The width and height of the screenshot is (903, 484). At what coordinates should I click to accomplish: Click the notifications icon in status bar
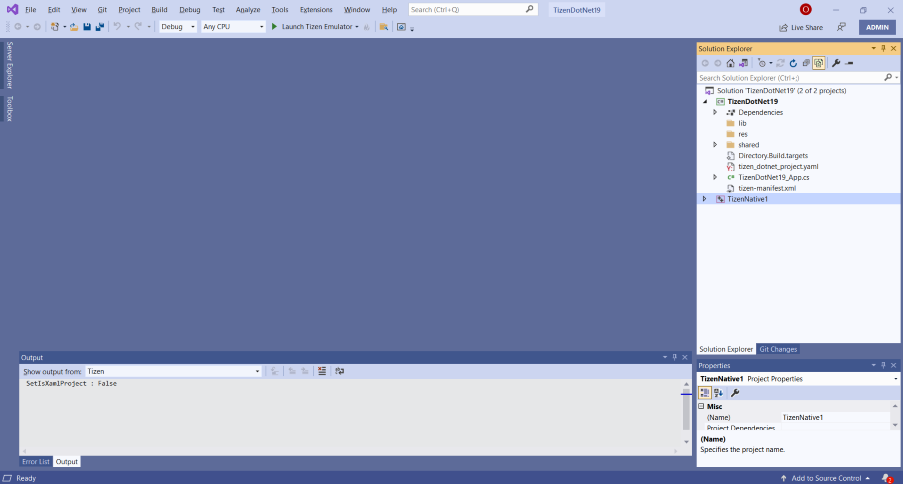pos(887,478)
